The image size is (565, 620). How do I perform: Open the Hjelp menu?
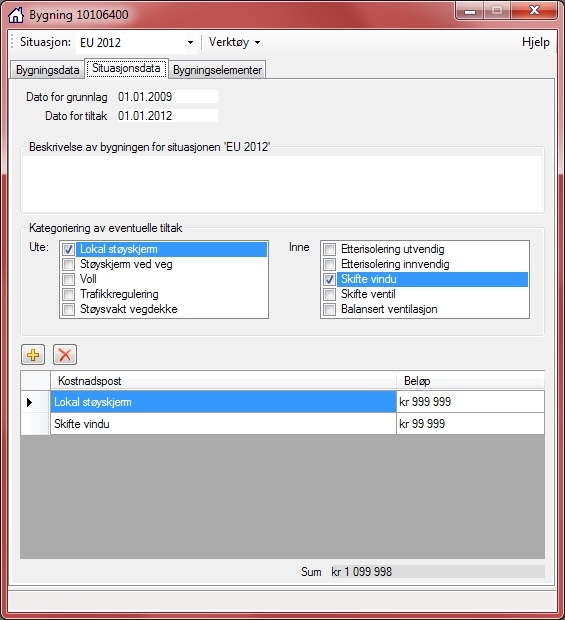click(536, 42)
